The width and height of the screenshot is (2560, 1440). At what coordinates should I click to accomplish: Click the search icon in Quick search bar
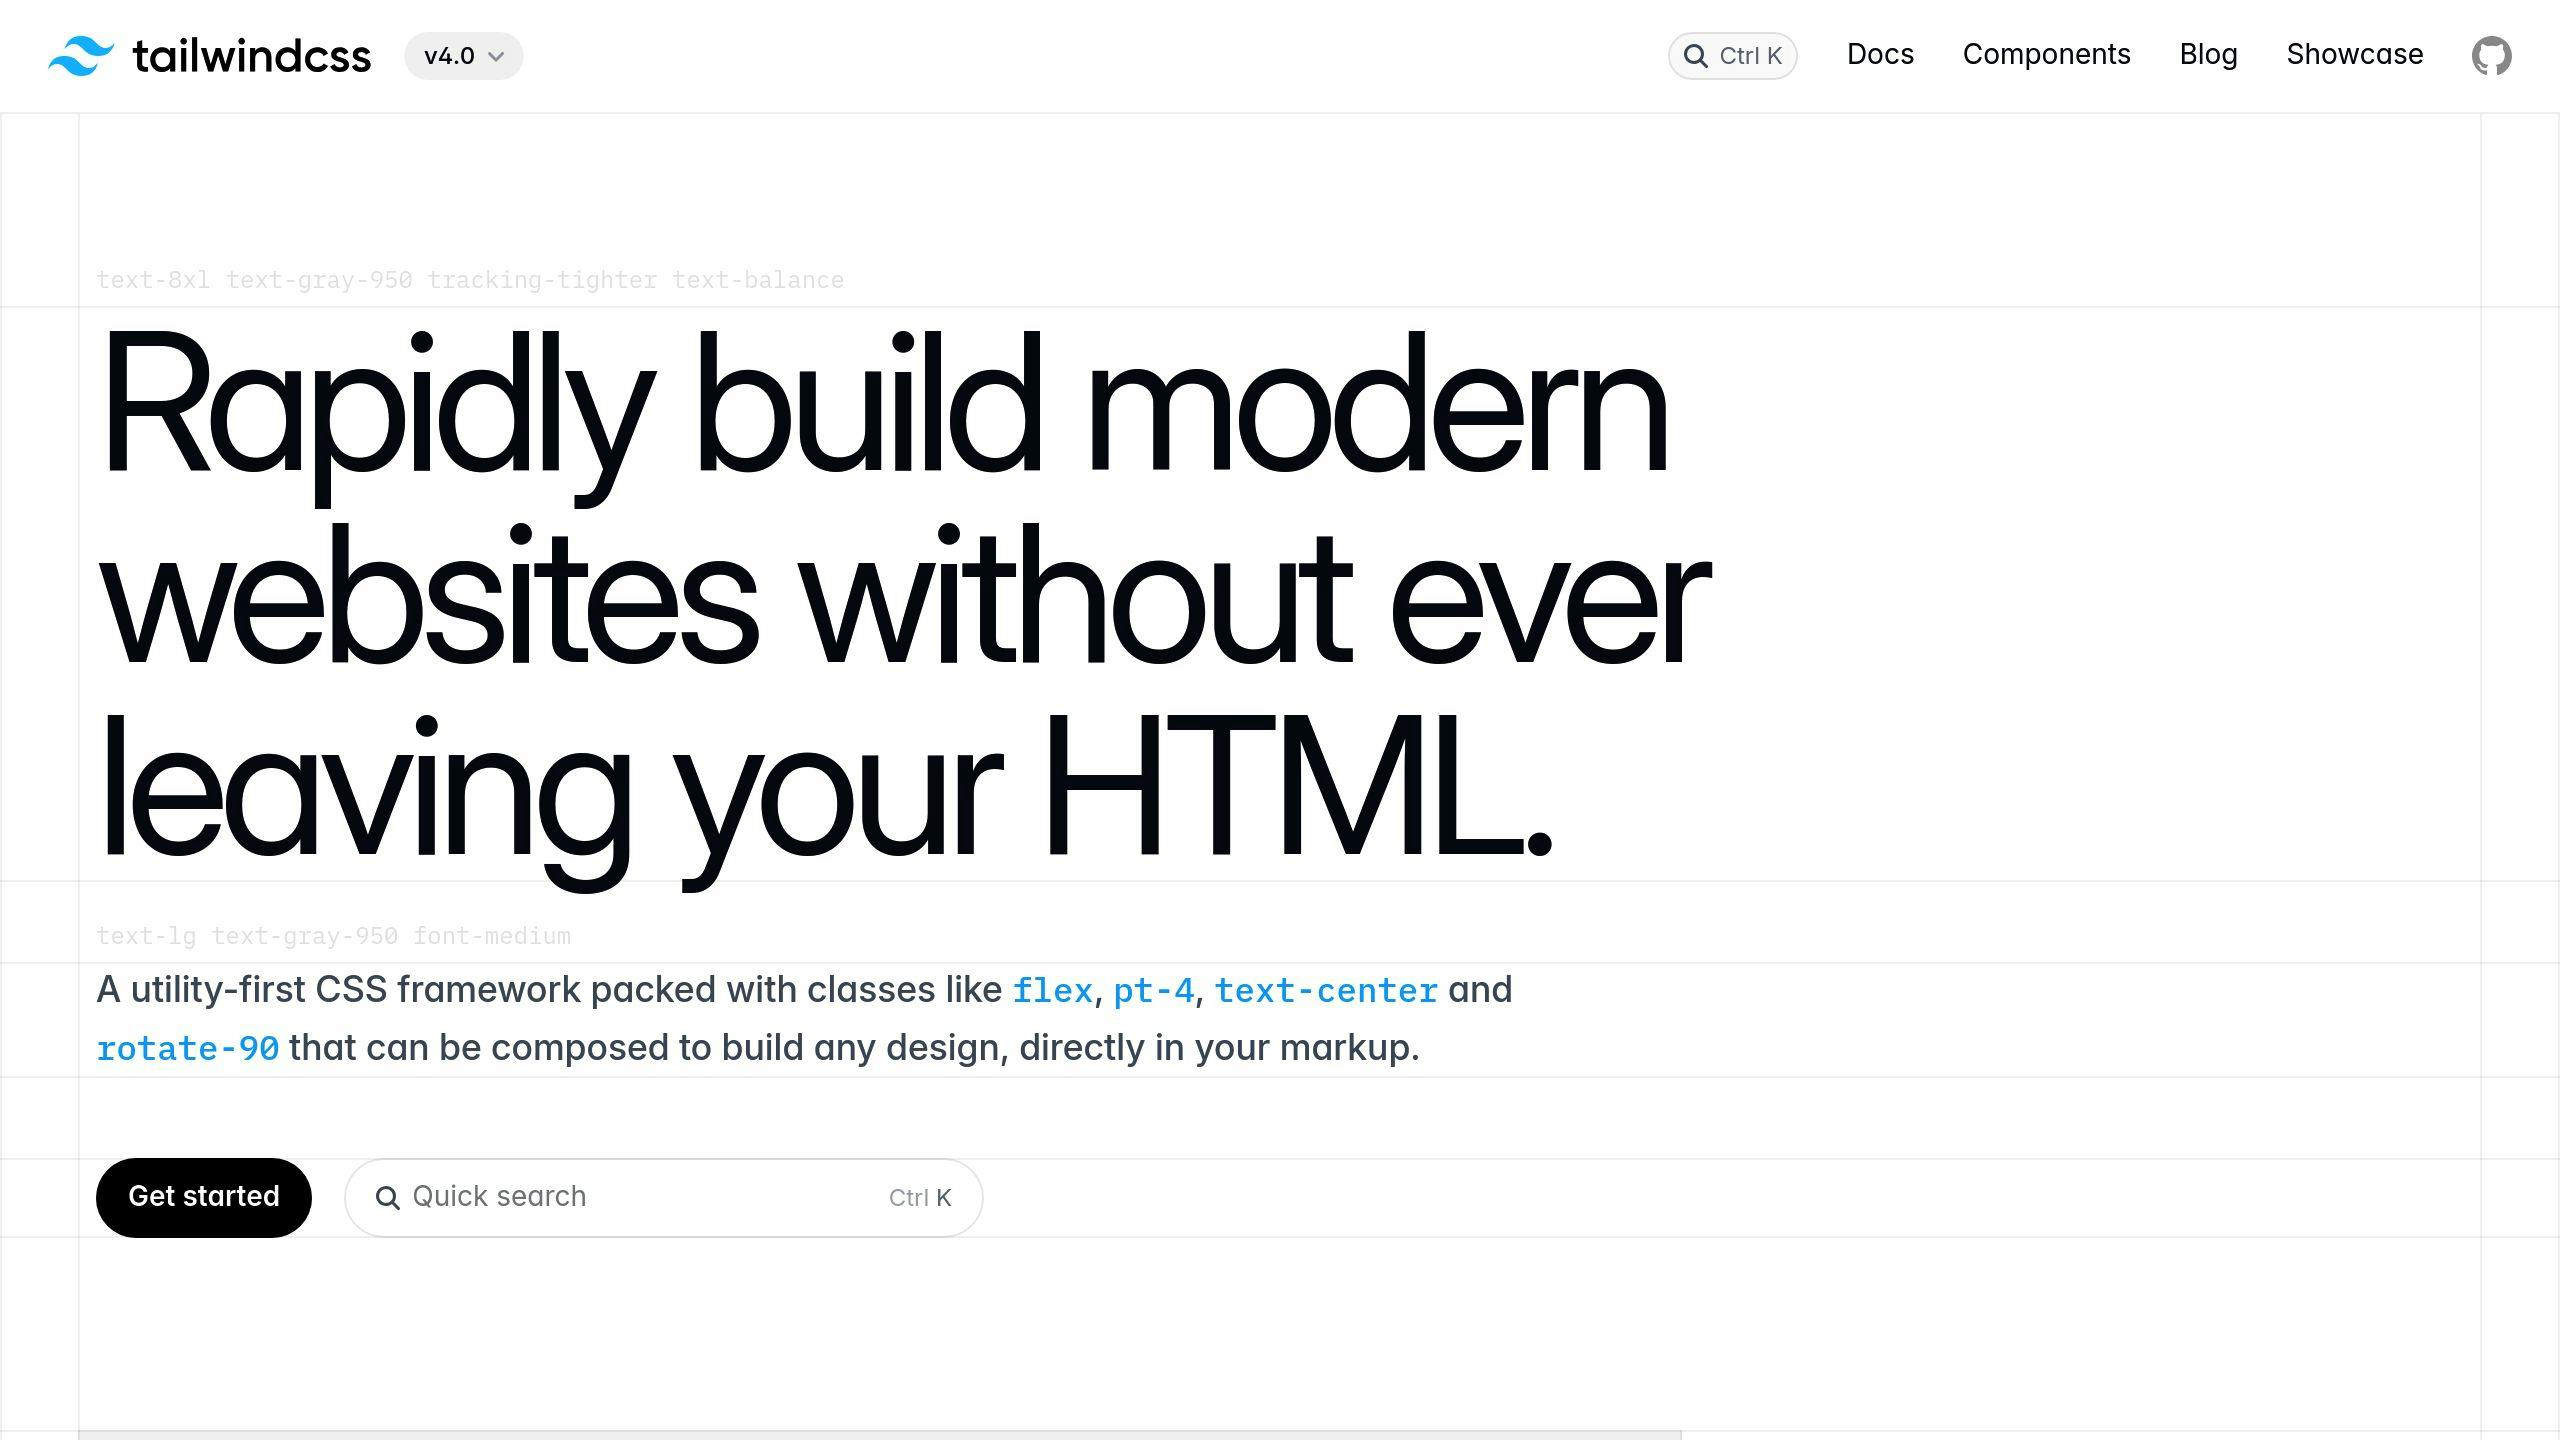(389, 1197)
